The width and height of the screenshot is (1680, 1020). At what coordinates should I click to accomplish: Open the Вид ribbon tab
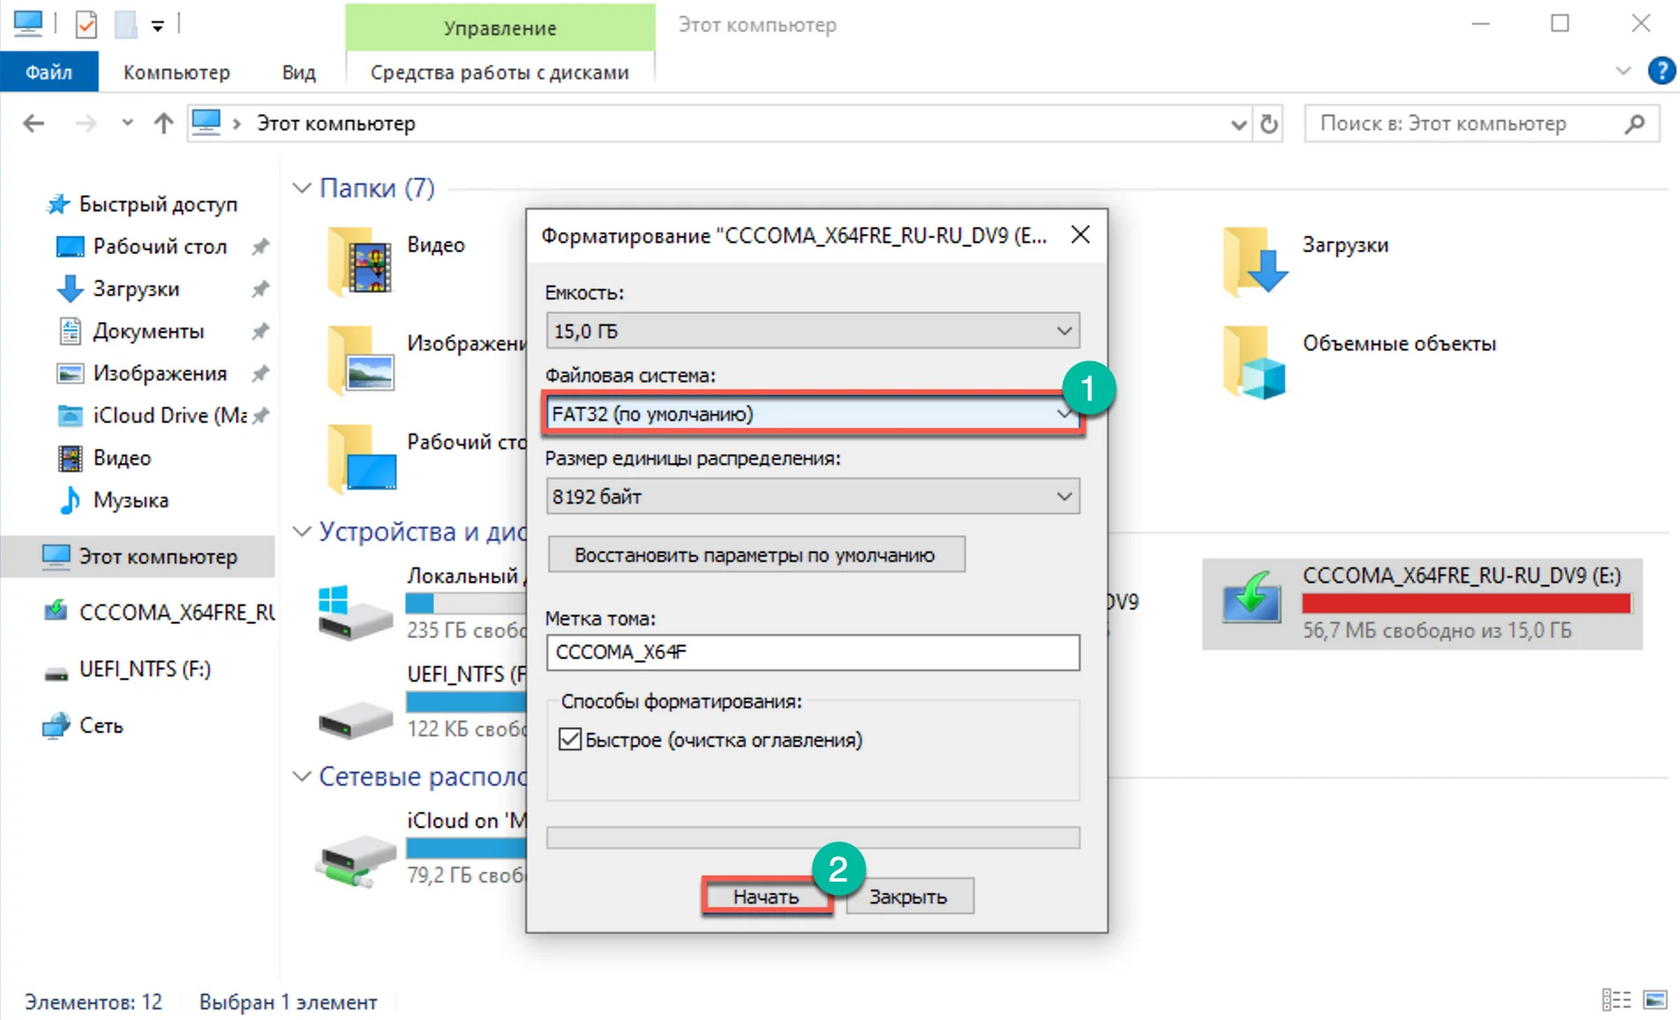click(x=298, y=72)
